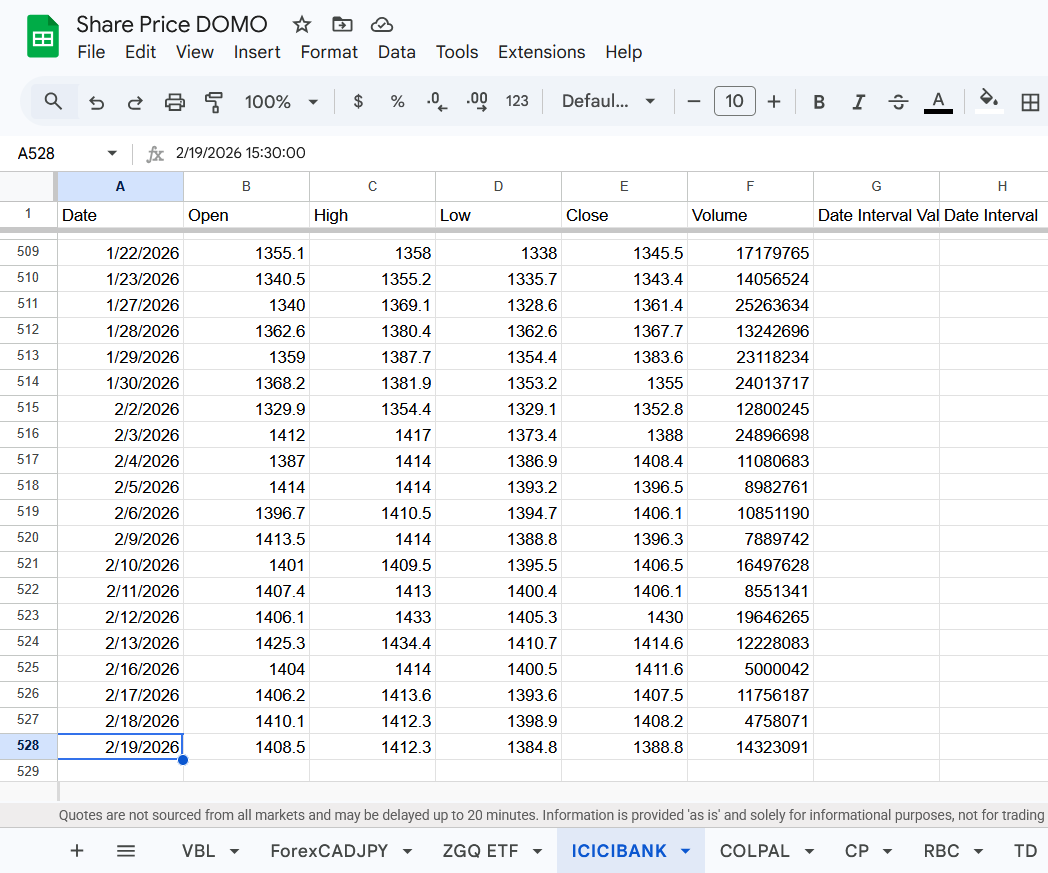
Task: Add a new sheet with plus button
Action: click(x=77, y=850)
